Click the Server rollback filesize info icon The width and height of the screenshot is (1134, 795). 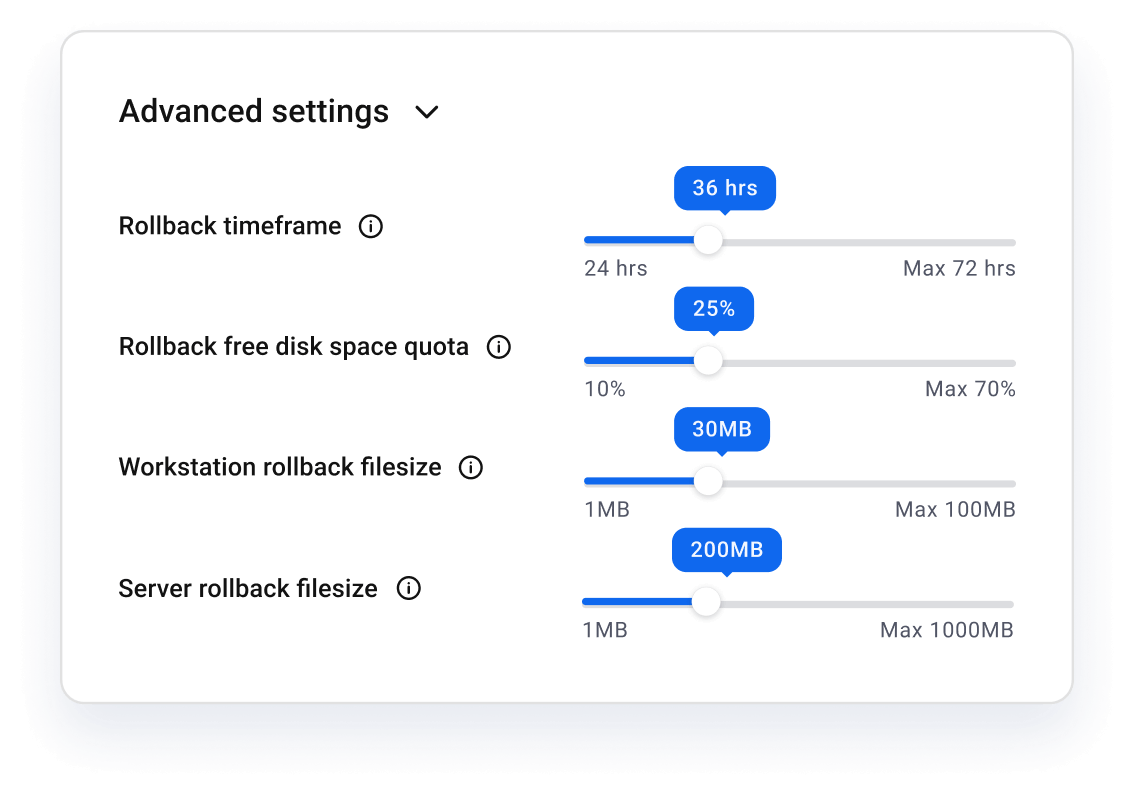408,589
